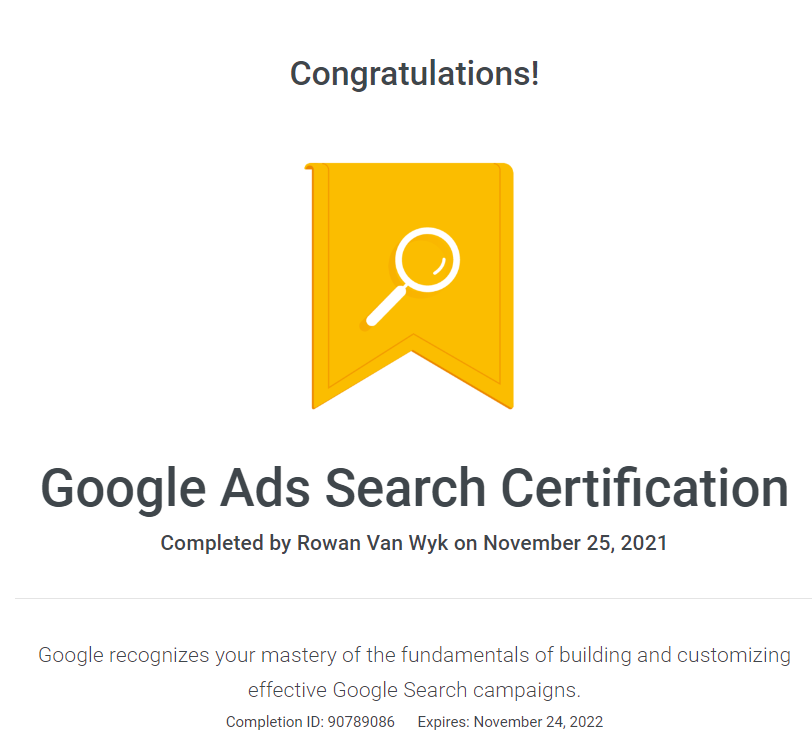This screenshot has width=812, height=749.
Task: Click the completion date November 25, 2021
Action: point(575,543)
